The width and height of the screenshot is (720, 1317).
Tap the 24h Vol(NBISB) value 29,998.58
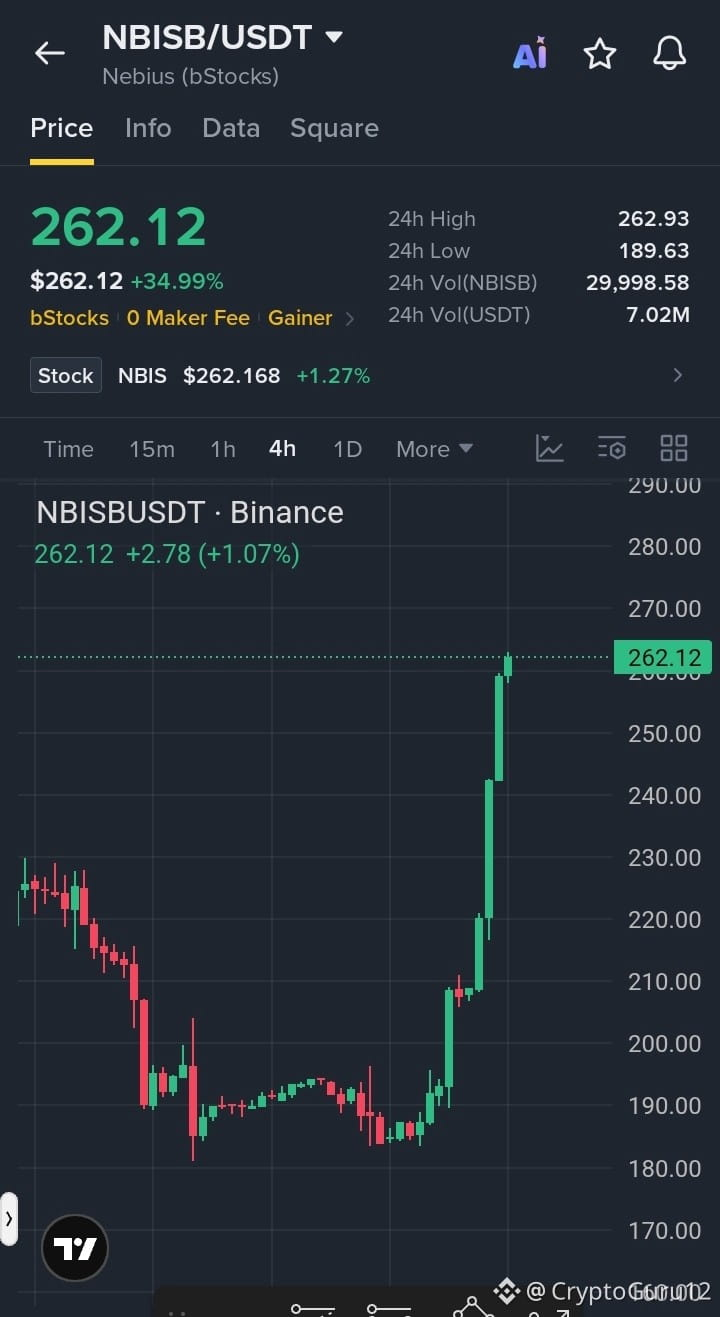[x=638, y=283]
